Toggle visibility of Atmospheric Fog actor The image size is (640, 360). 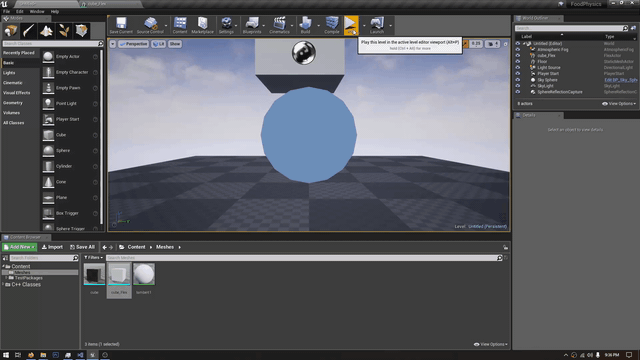518,49
